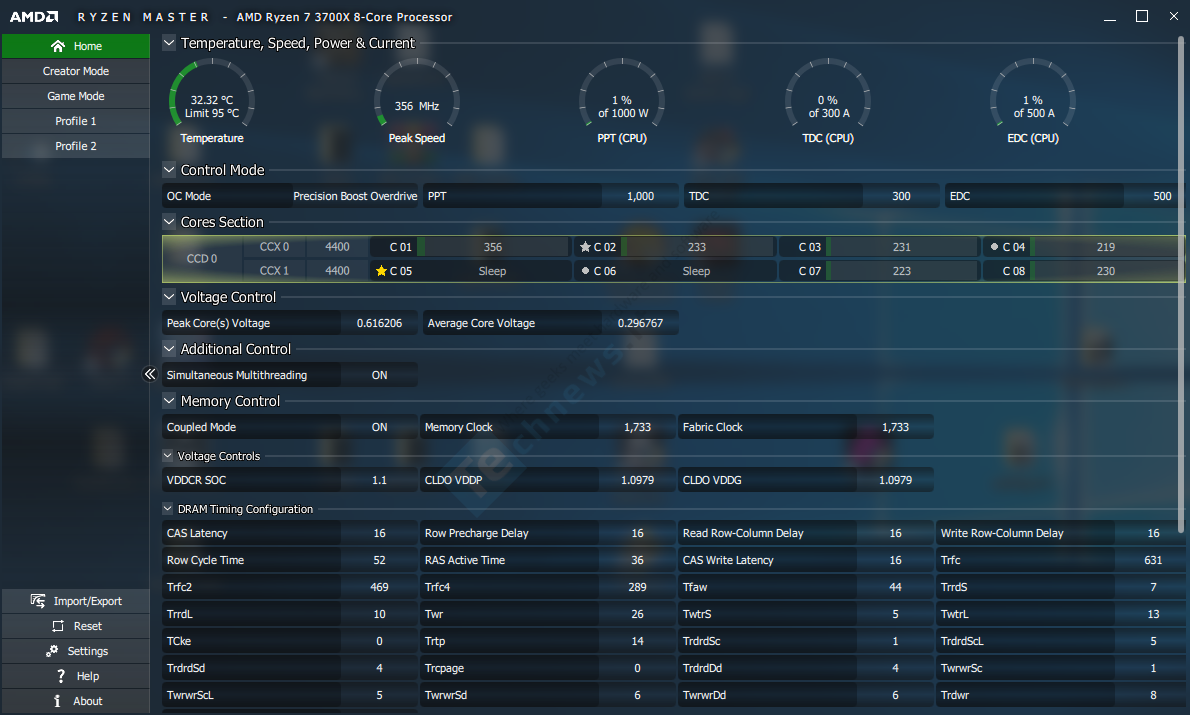The width and height of the screenshot is (1190, 715).
Task: Click the Trfc value 631
Action: click(x=1154, y=560)
